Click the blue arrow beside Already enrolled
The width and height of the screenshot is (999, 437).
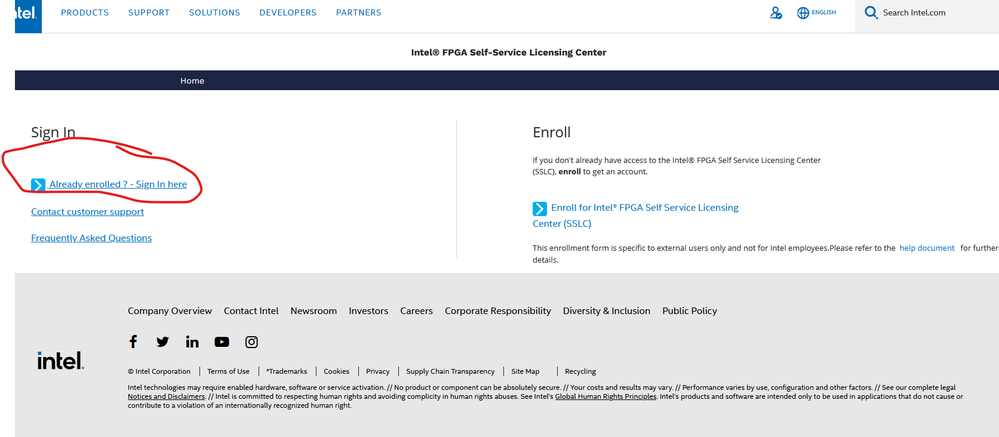[x=38, y=185]
